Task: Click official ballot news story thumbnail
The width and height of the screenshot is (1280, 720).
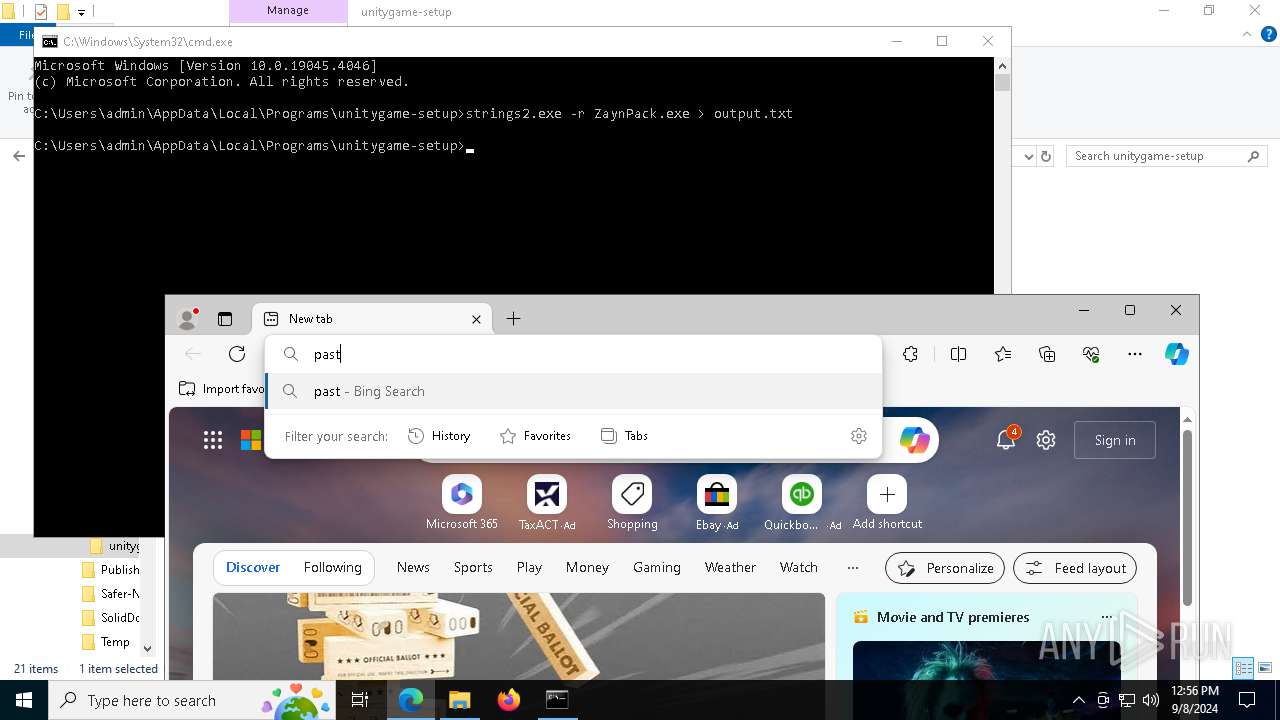Action: point(519,637)
